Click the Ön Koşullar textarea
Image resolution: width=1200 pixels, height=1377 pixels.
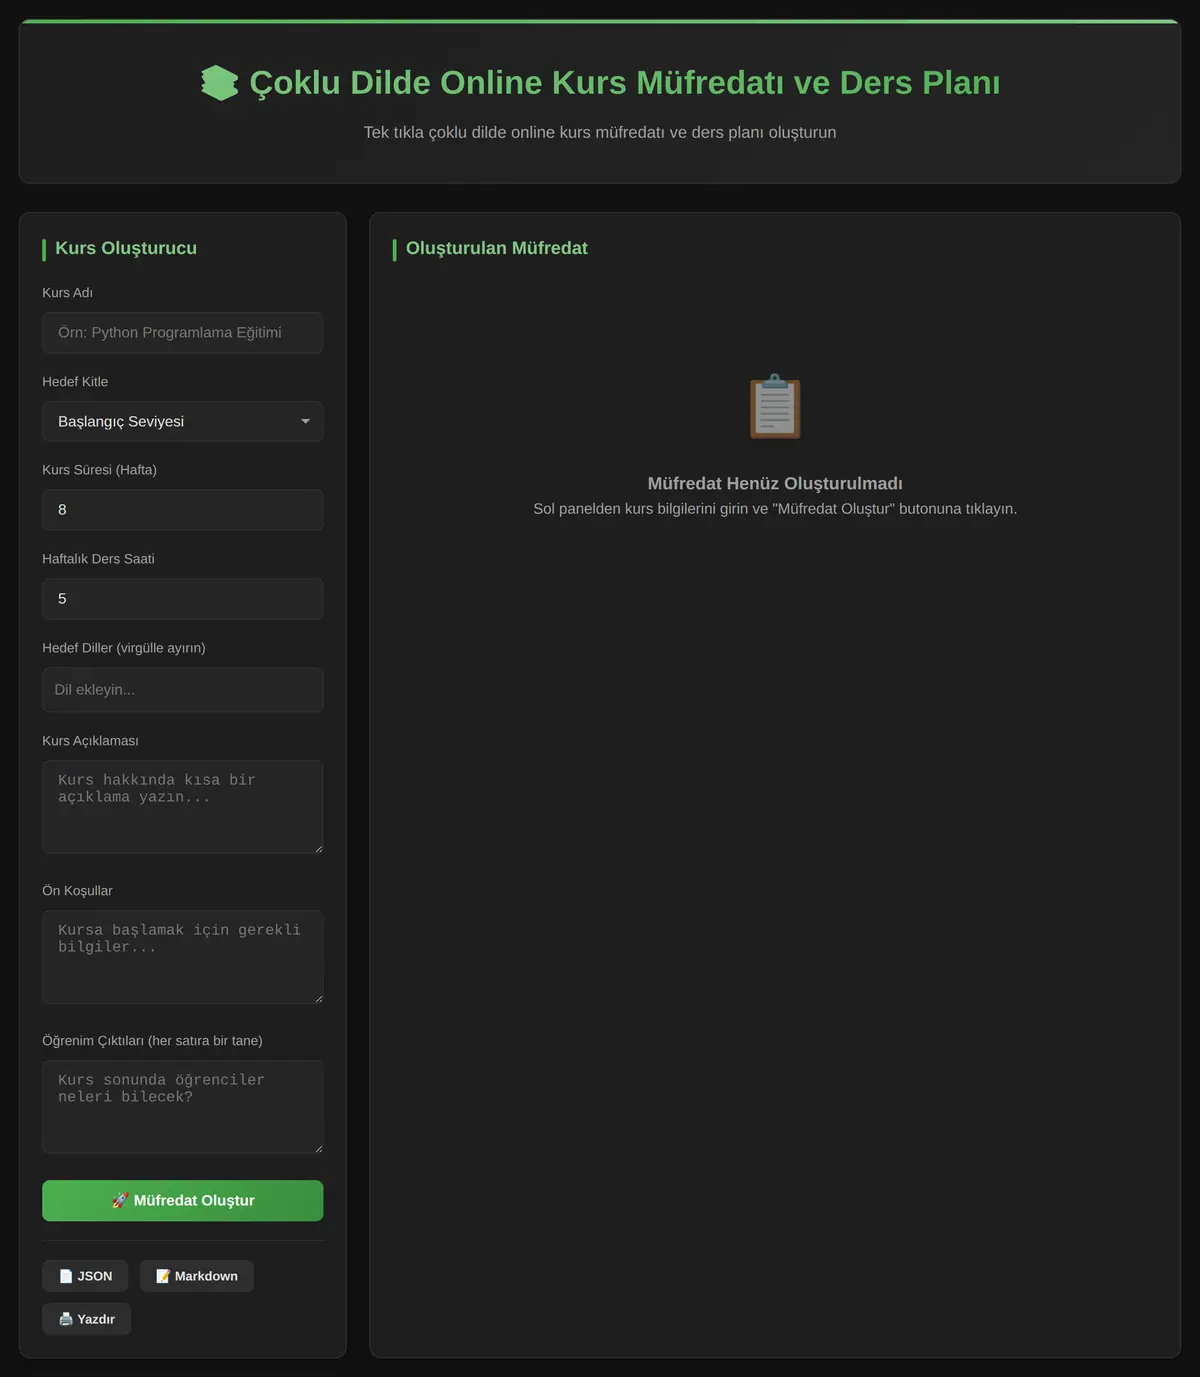pyautogui.click(x=182, y=957)
